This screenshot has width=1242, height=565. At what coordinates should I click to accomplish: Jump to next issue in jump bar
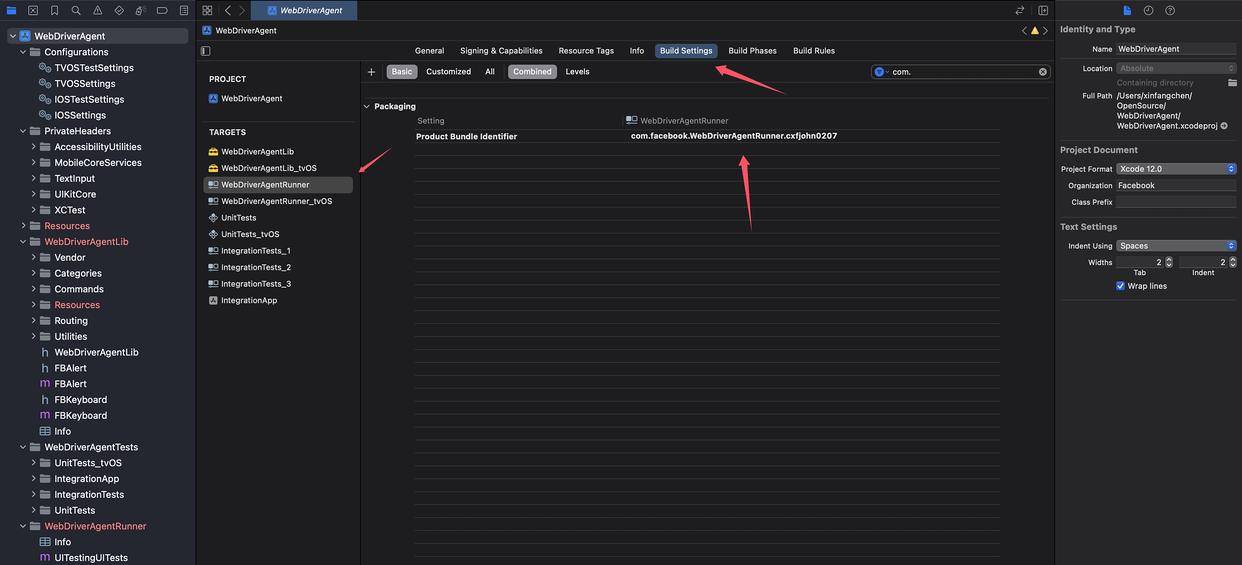tap(1046, 31)
